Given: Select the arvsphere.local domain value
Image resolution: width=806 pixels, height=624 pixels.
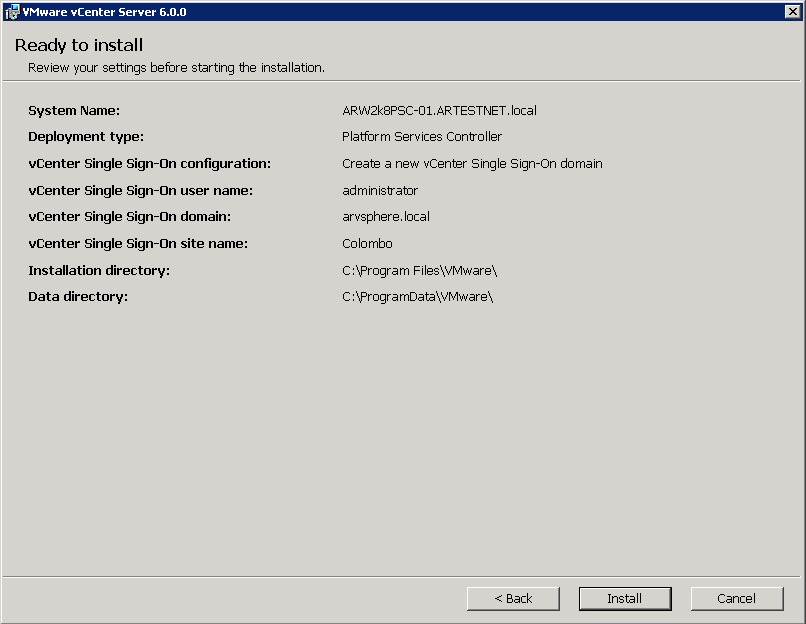Looking at the screenshot, I should tap(383, 216).
